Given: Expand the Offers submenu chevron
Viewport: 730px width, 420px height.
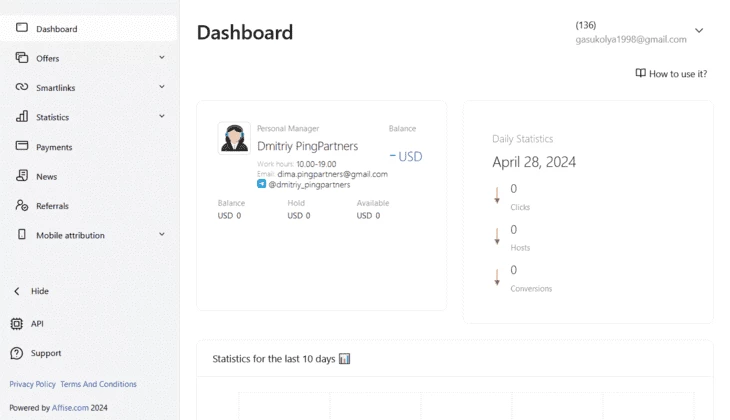Looking at the screenshot, I should (x=162, y=57).
